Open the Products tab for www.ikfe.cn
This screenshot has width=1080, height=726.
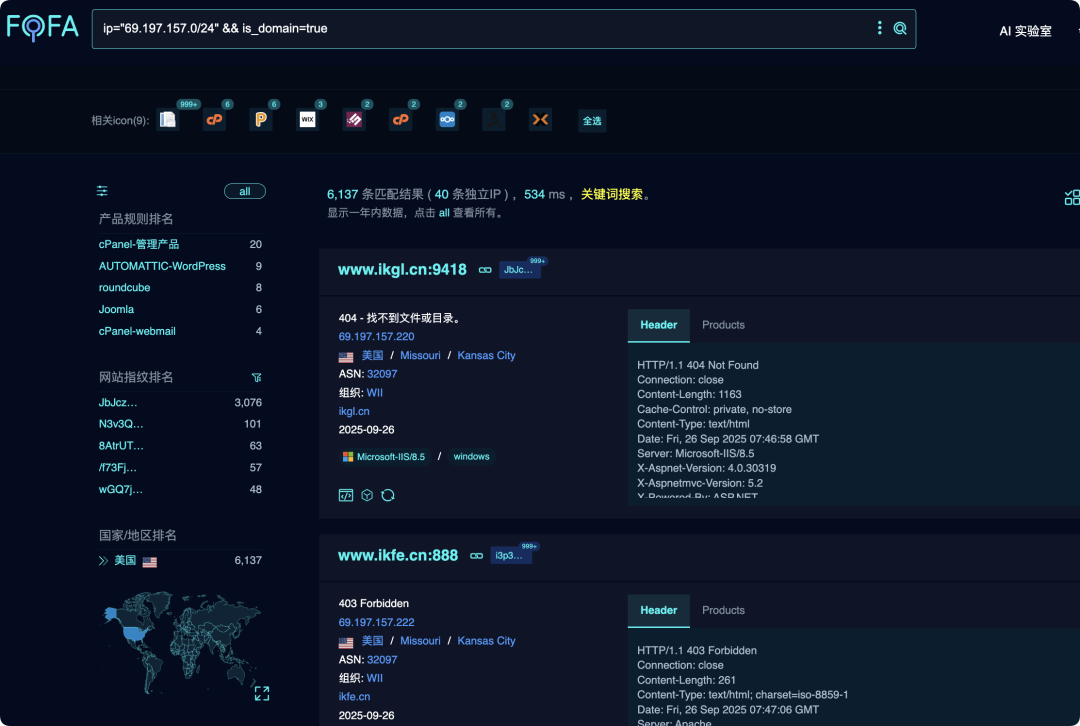coord(723,610)
